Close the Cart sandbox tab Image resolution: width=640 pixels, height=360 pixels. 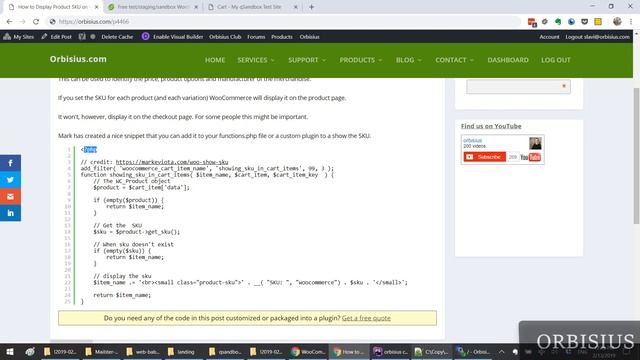point(296,7)
